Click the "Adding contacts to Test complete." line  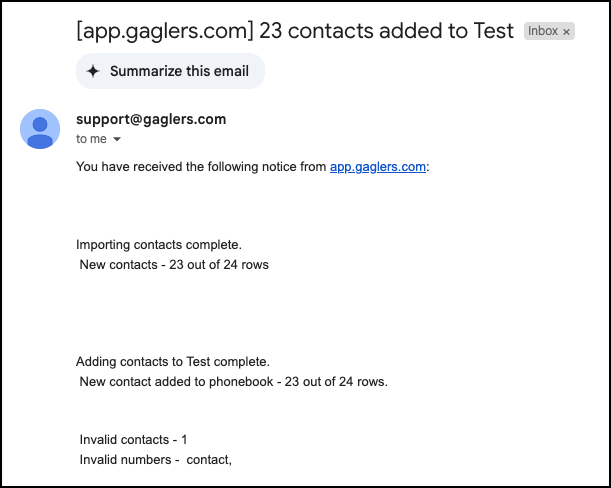[173, 362]
